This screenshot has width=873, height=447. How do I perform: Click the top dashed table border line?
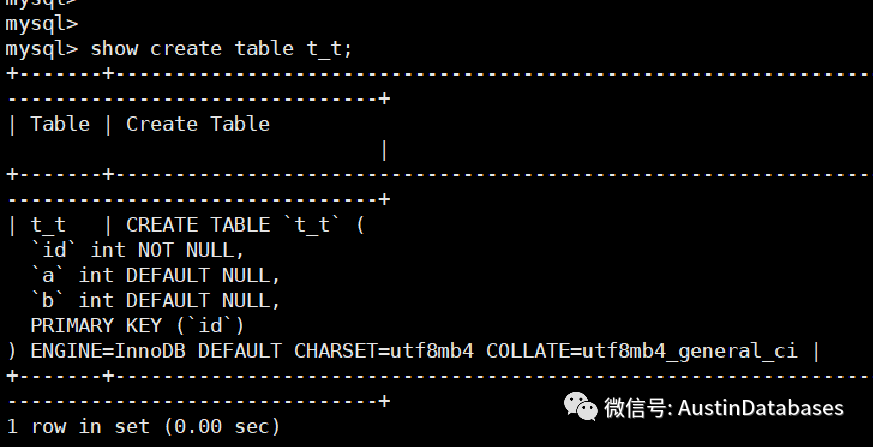[436, 74]
